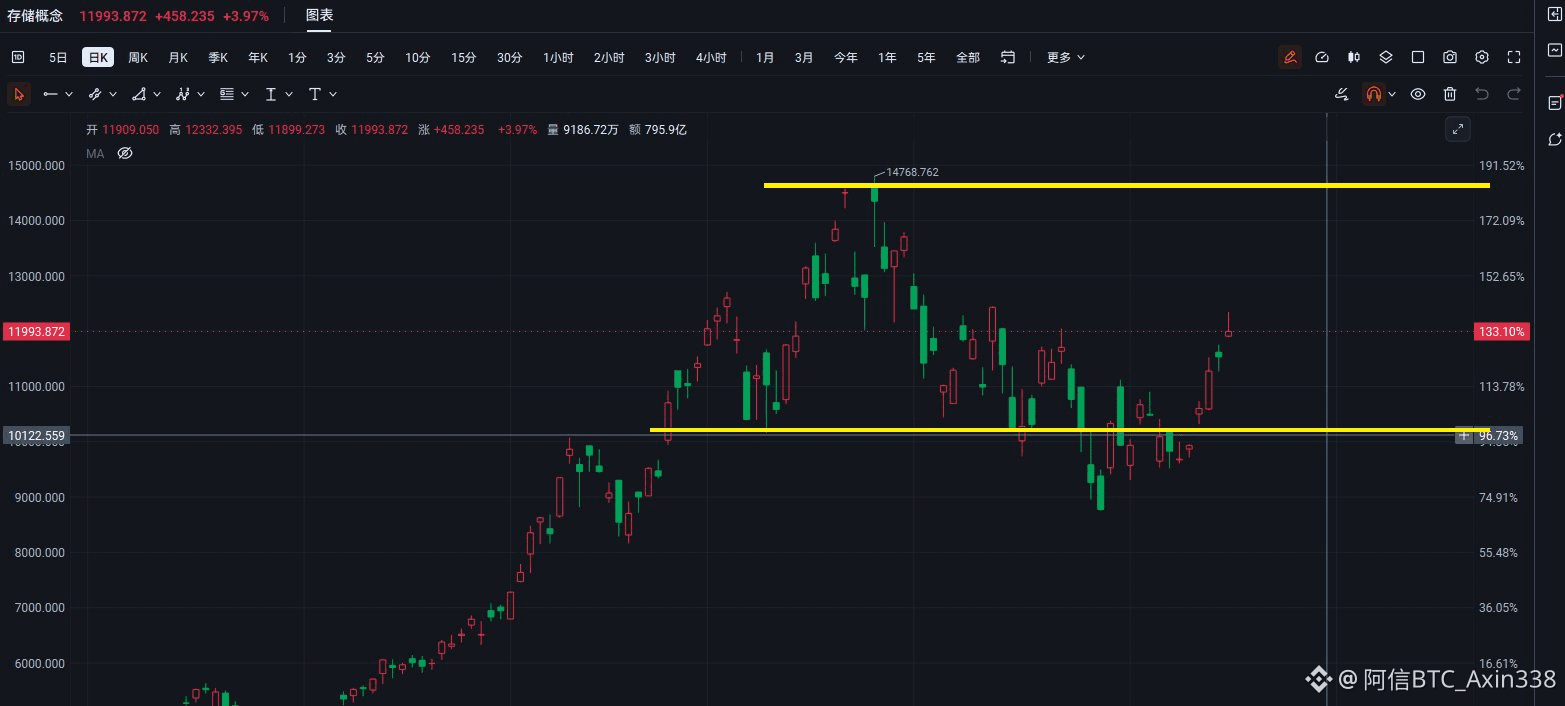This screenshot has height=706, width=1565.
Task: Change the candlestick chart style
Action: (1354, 57)
